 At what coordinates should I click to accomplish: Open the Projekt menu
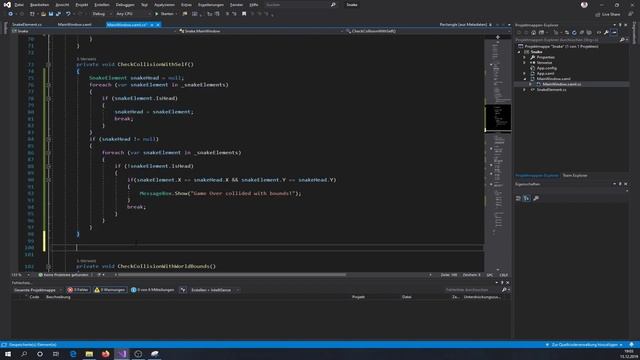[x=82, y=5]
